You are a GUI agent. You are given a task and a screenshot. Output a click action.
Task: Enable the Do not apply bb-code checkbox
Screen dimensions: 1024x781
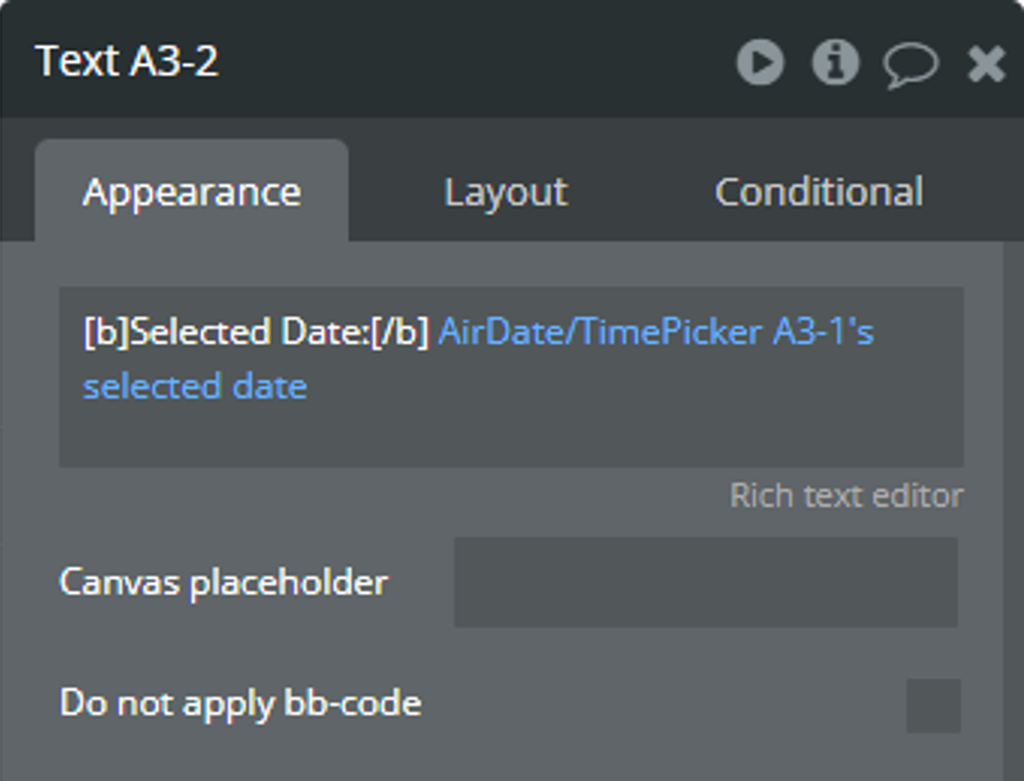tap(933, 705)
